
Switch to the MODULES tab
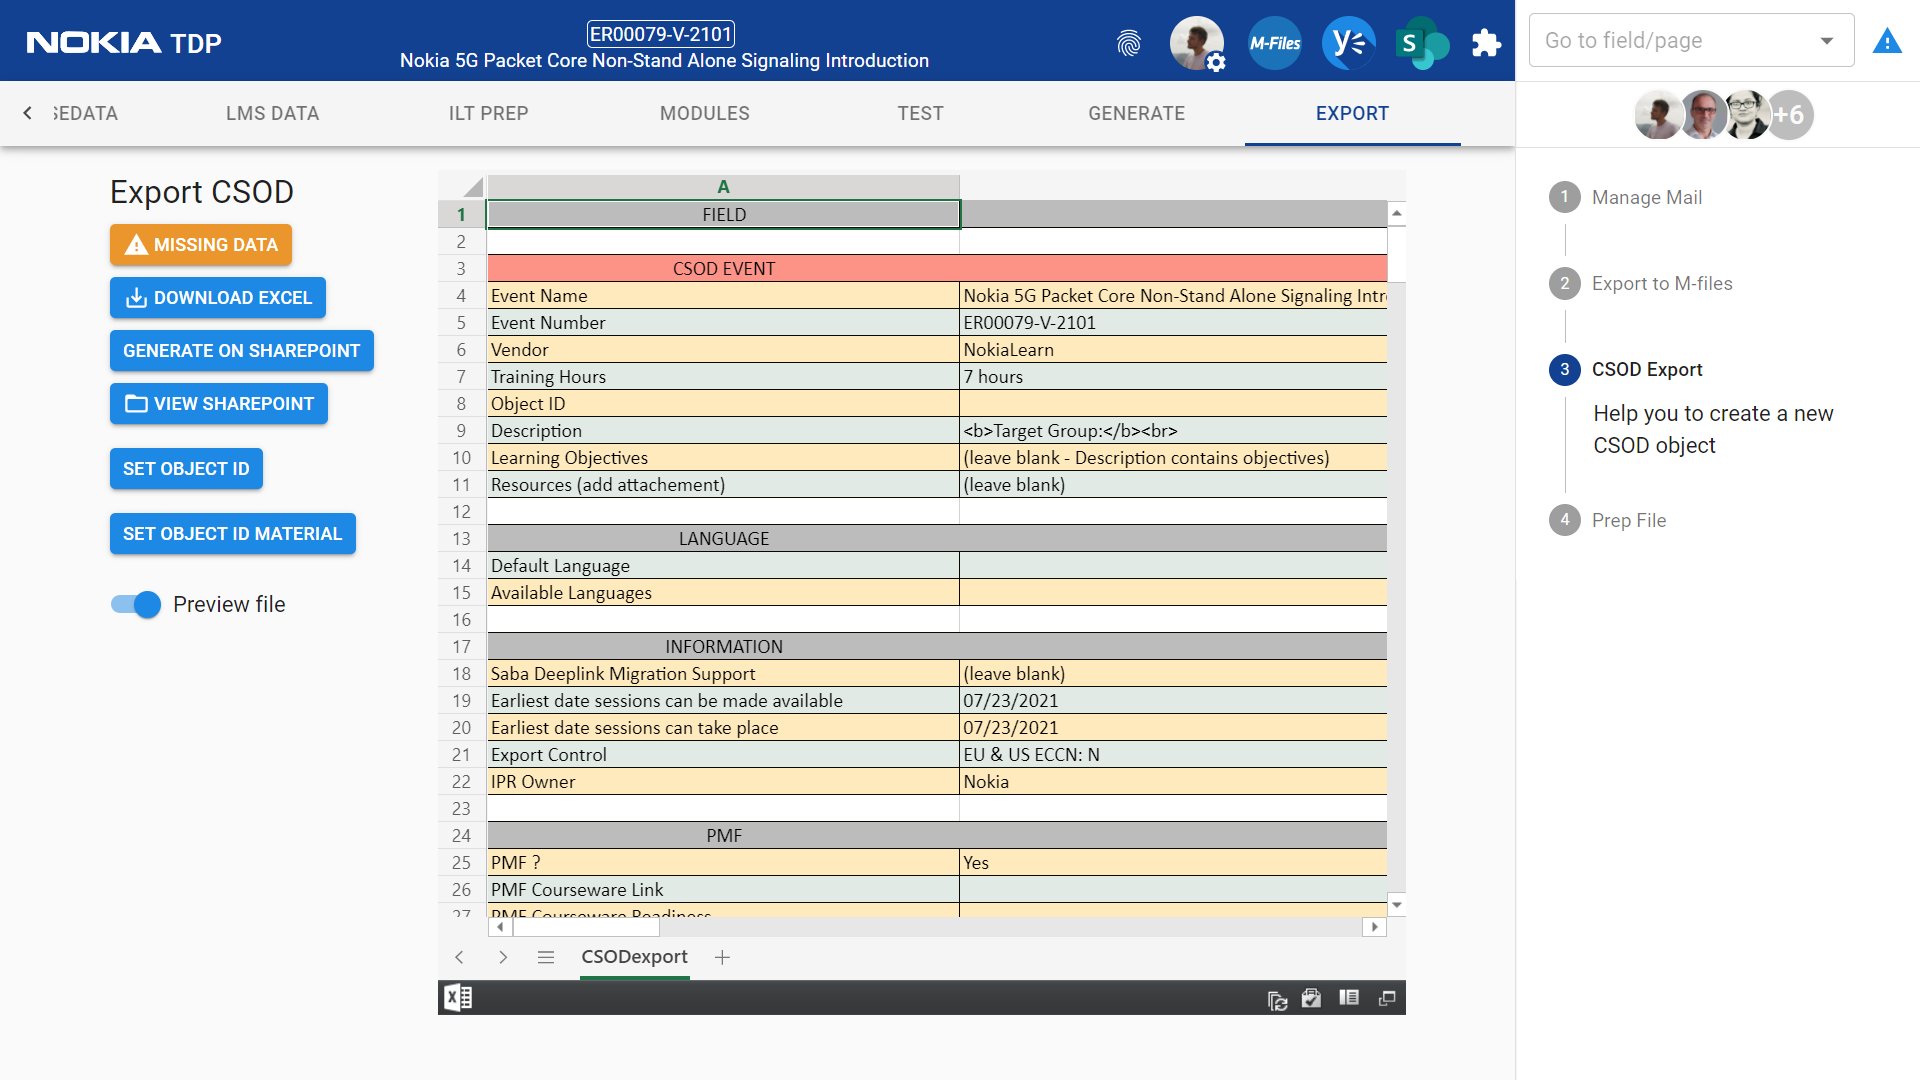[x=704, y=114]
